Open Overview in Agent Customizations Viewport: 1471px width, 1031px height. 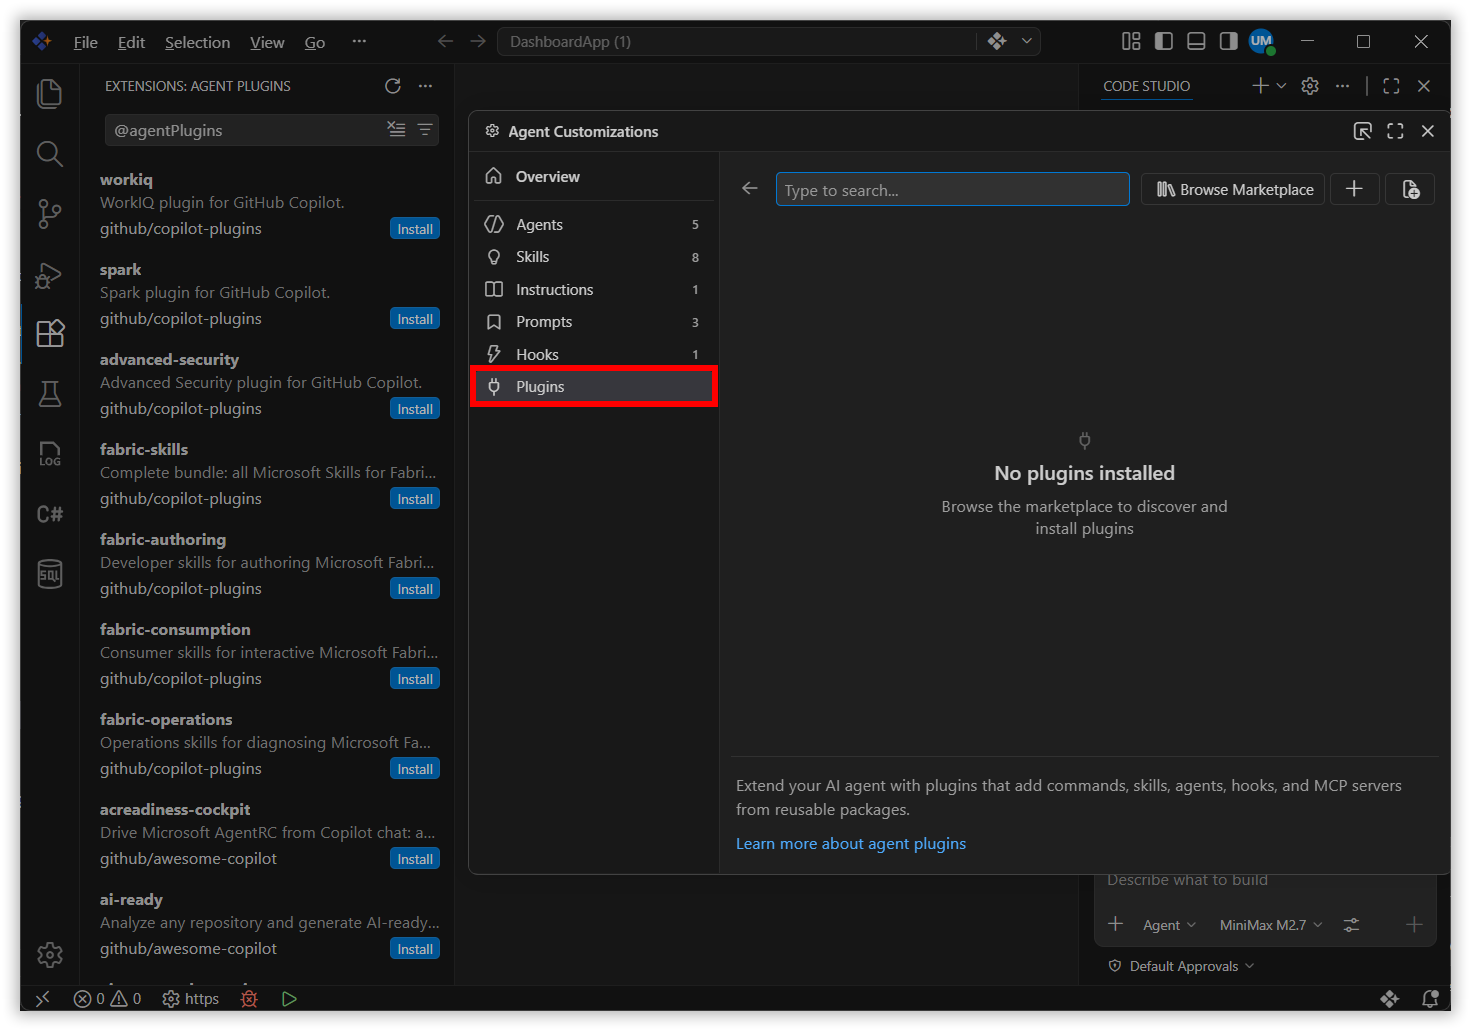[594, 177]
